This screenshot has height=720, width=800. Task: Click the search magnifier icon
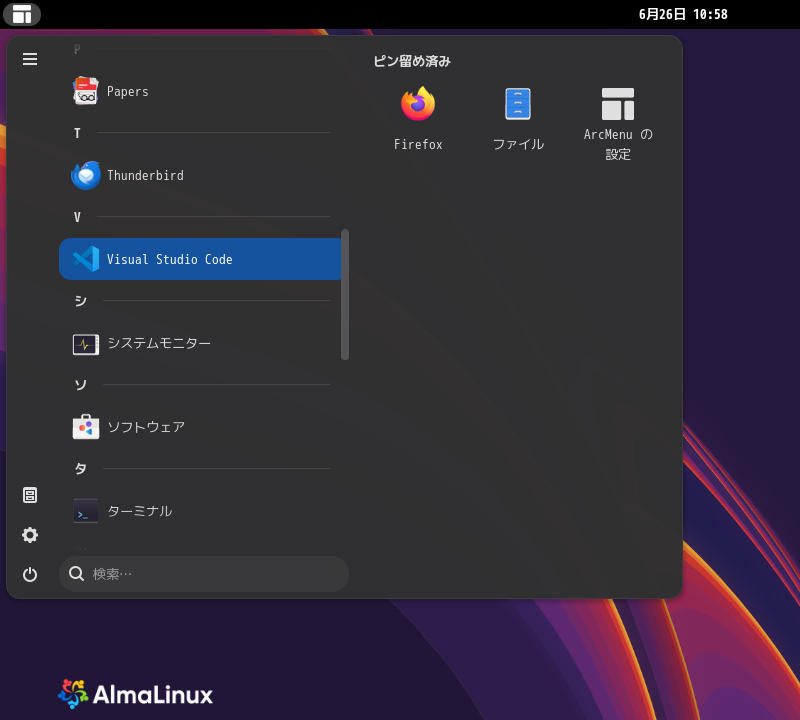(77, 574)
